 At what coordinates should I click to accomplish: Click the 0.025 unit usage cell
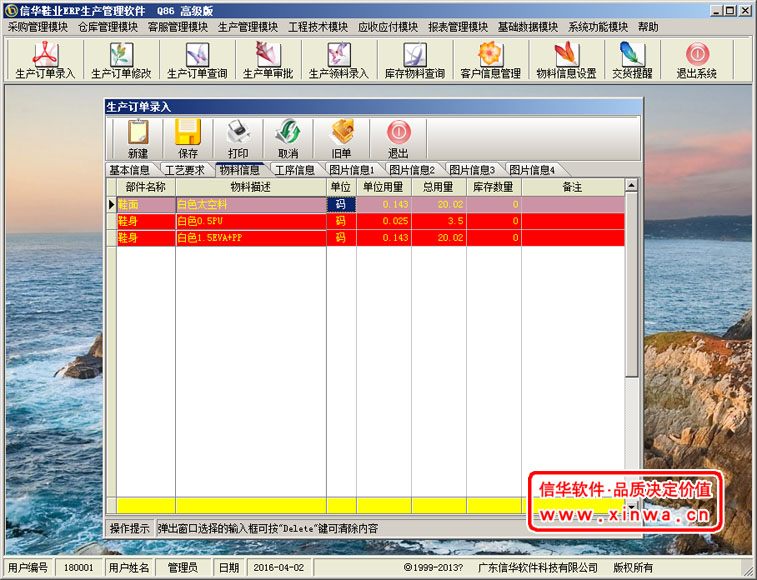(x=384, y=221)
